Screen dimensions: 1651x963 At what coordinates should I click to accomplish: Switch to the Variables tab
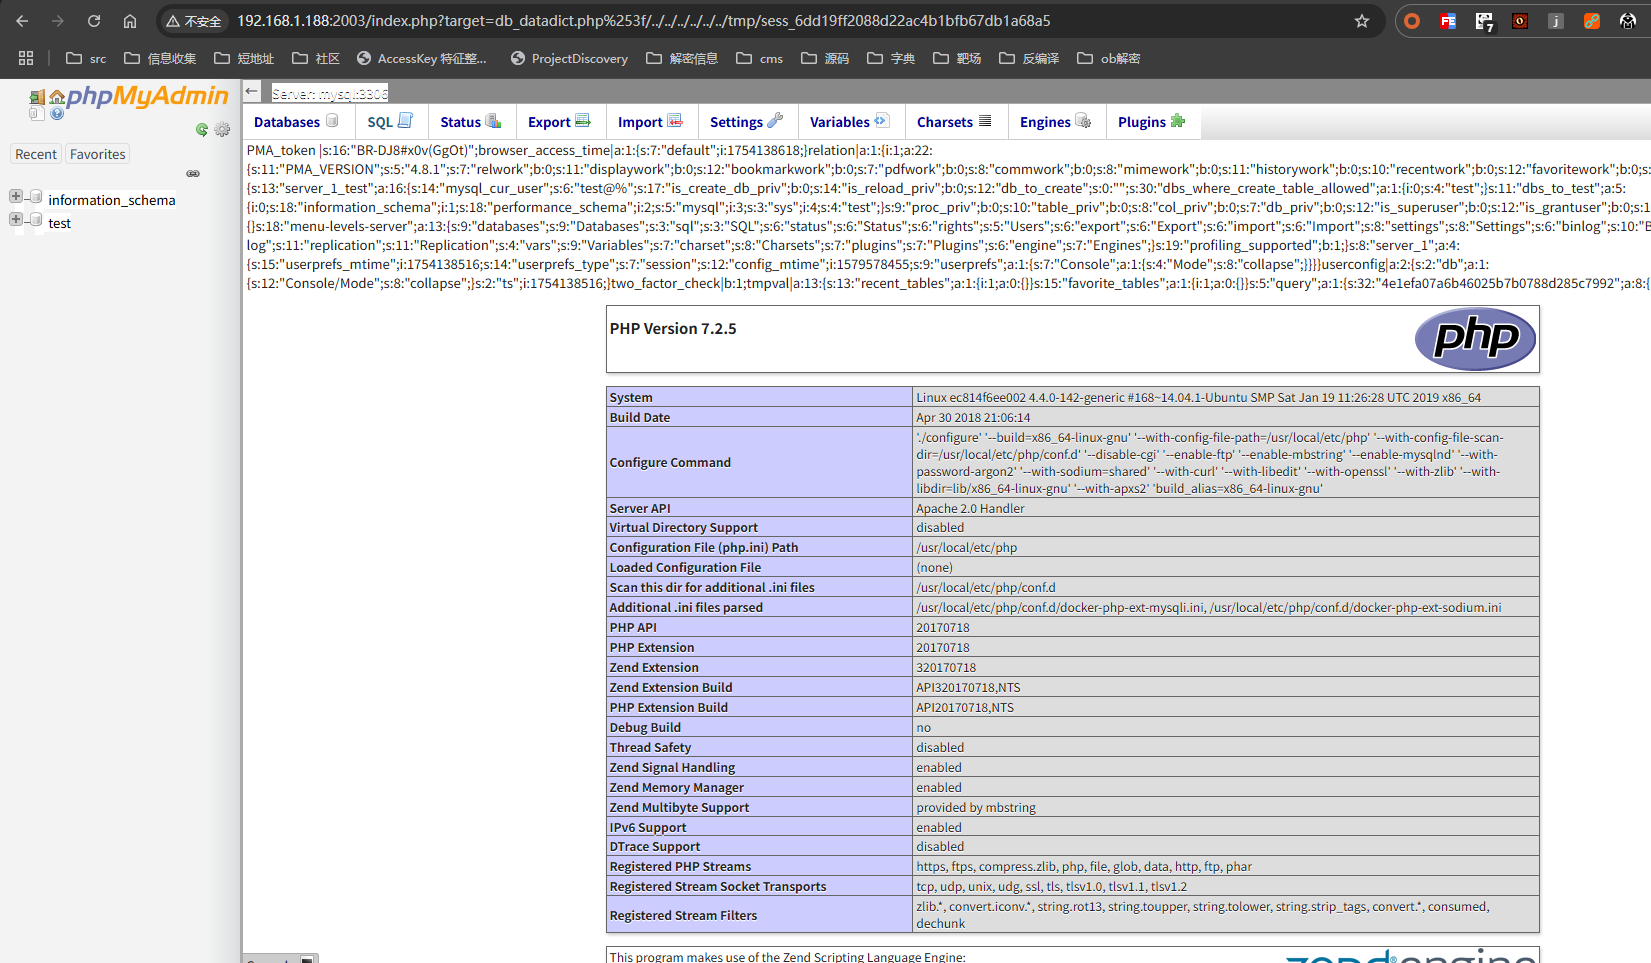(843, 121)
